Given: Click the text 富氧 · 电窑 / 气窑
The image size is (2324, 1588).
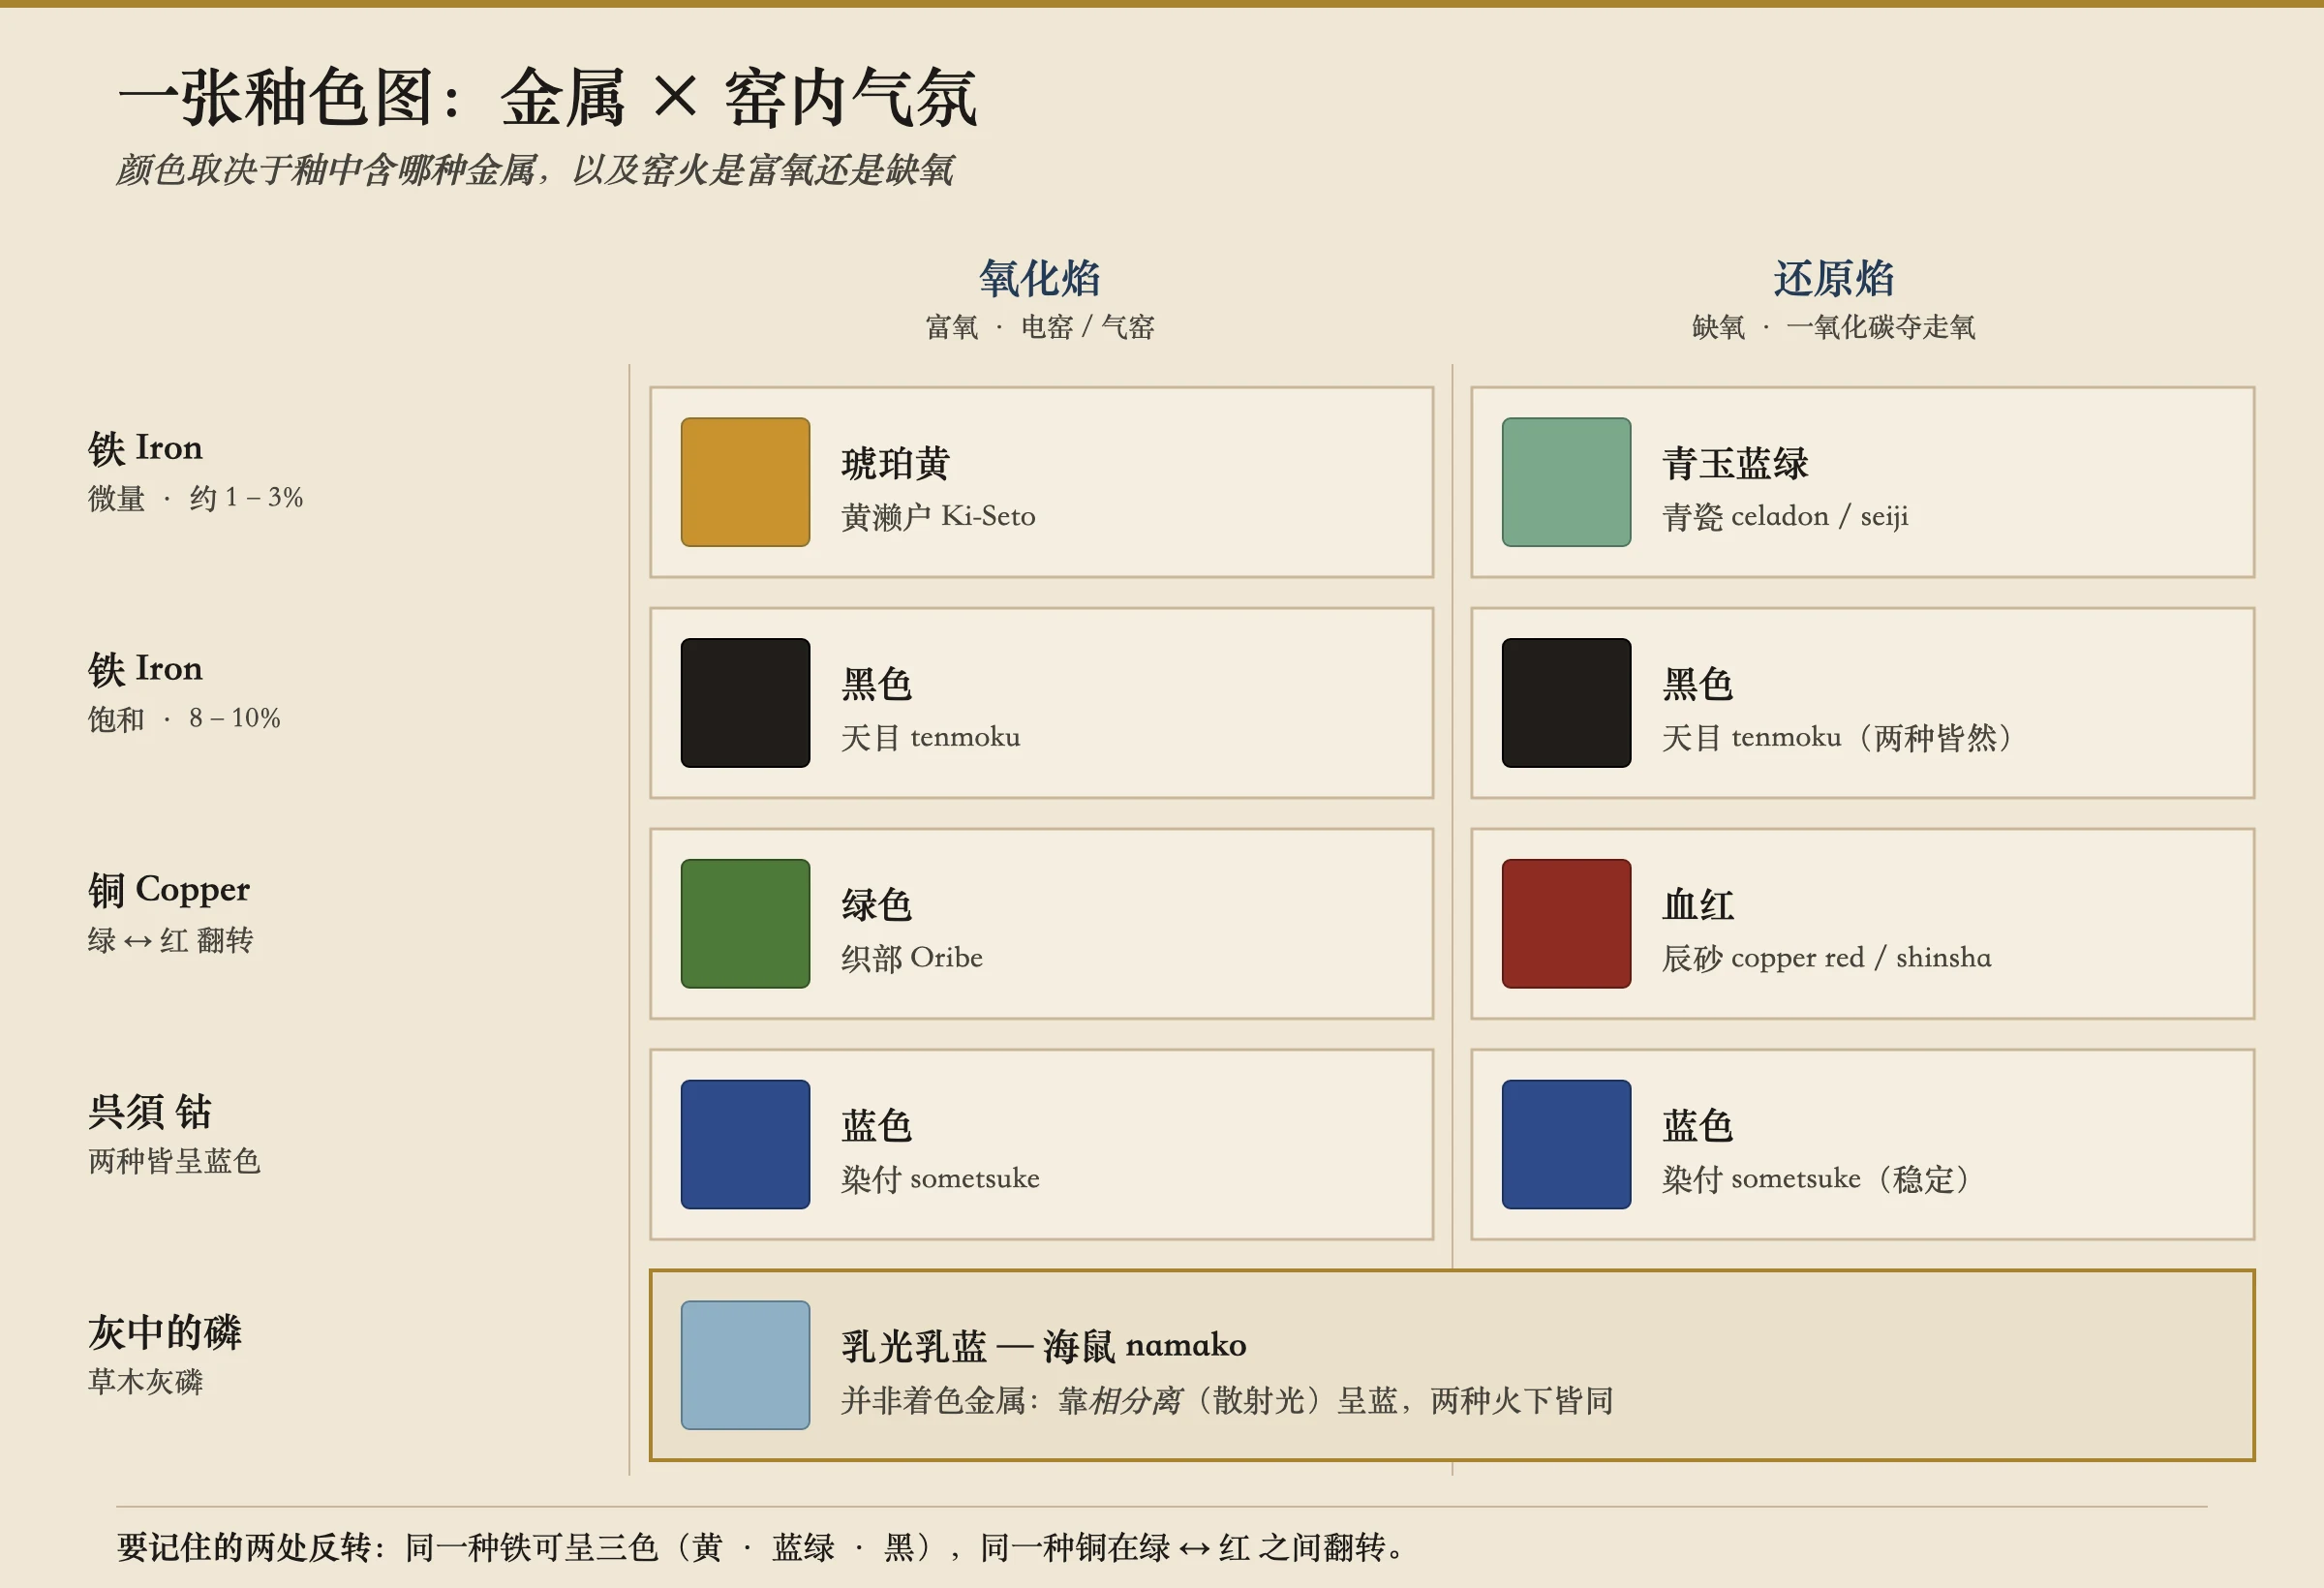Looking at the screenshot, I should tap(1039, 327).
